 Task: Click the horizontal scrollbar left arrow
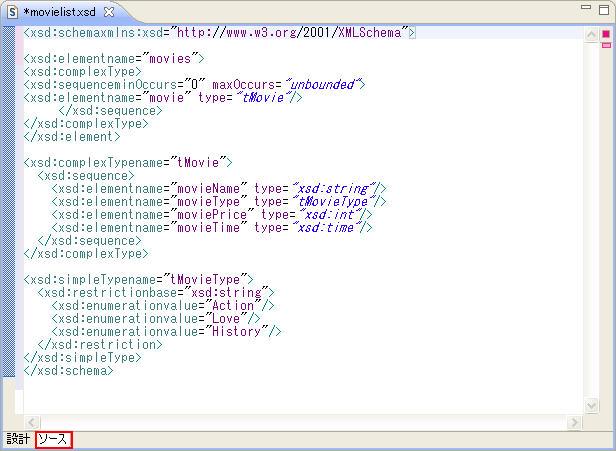point(31,421)
